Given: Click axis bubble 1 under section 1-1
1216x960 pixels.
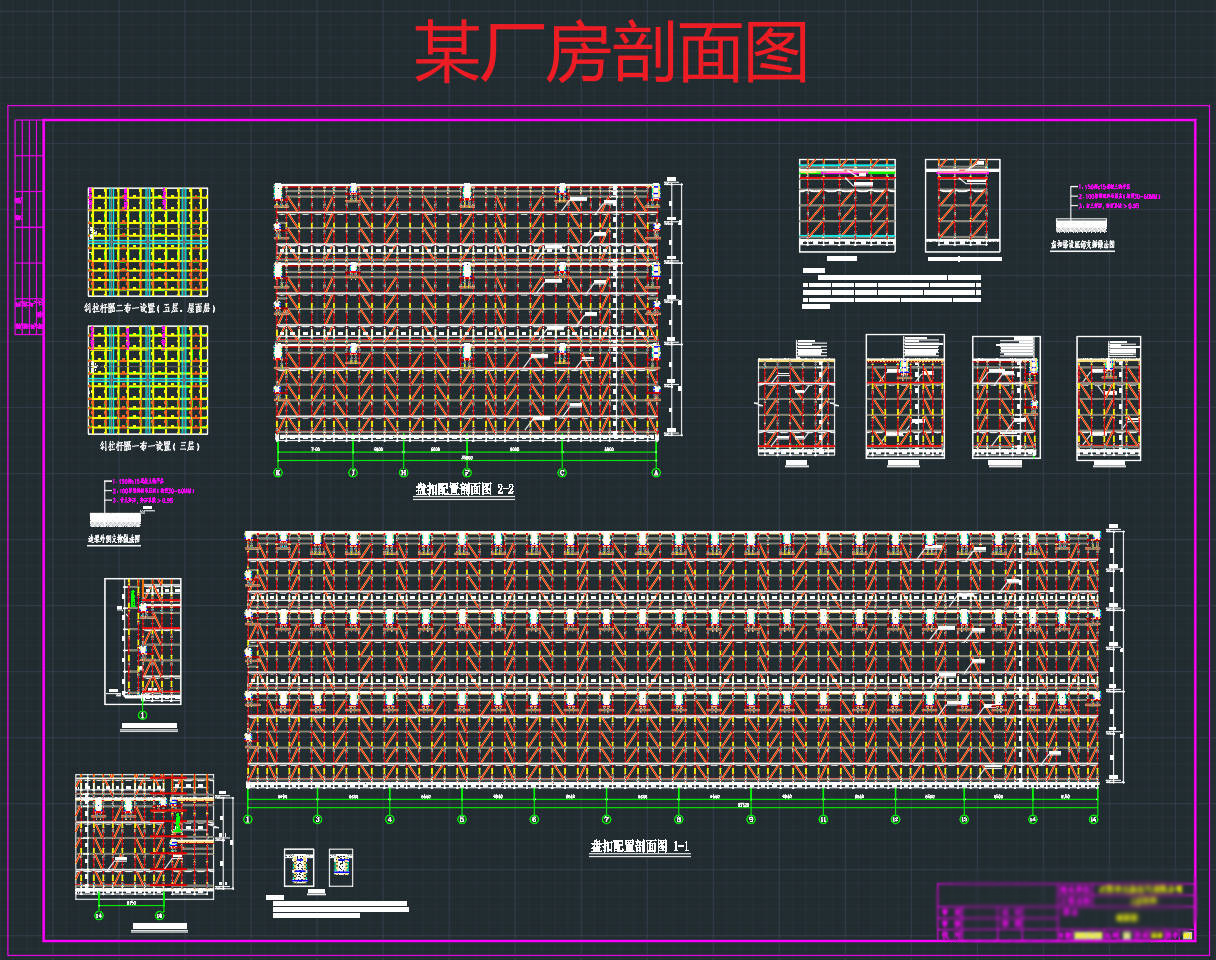Looking at the screenshot, I should [248, 819].
